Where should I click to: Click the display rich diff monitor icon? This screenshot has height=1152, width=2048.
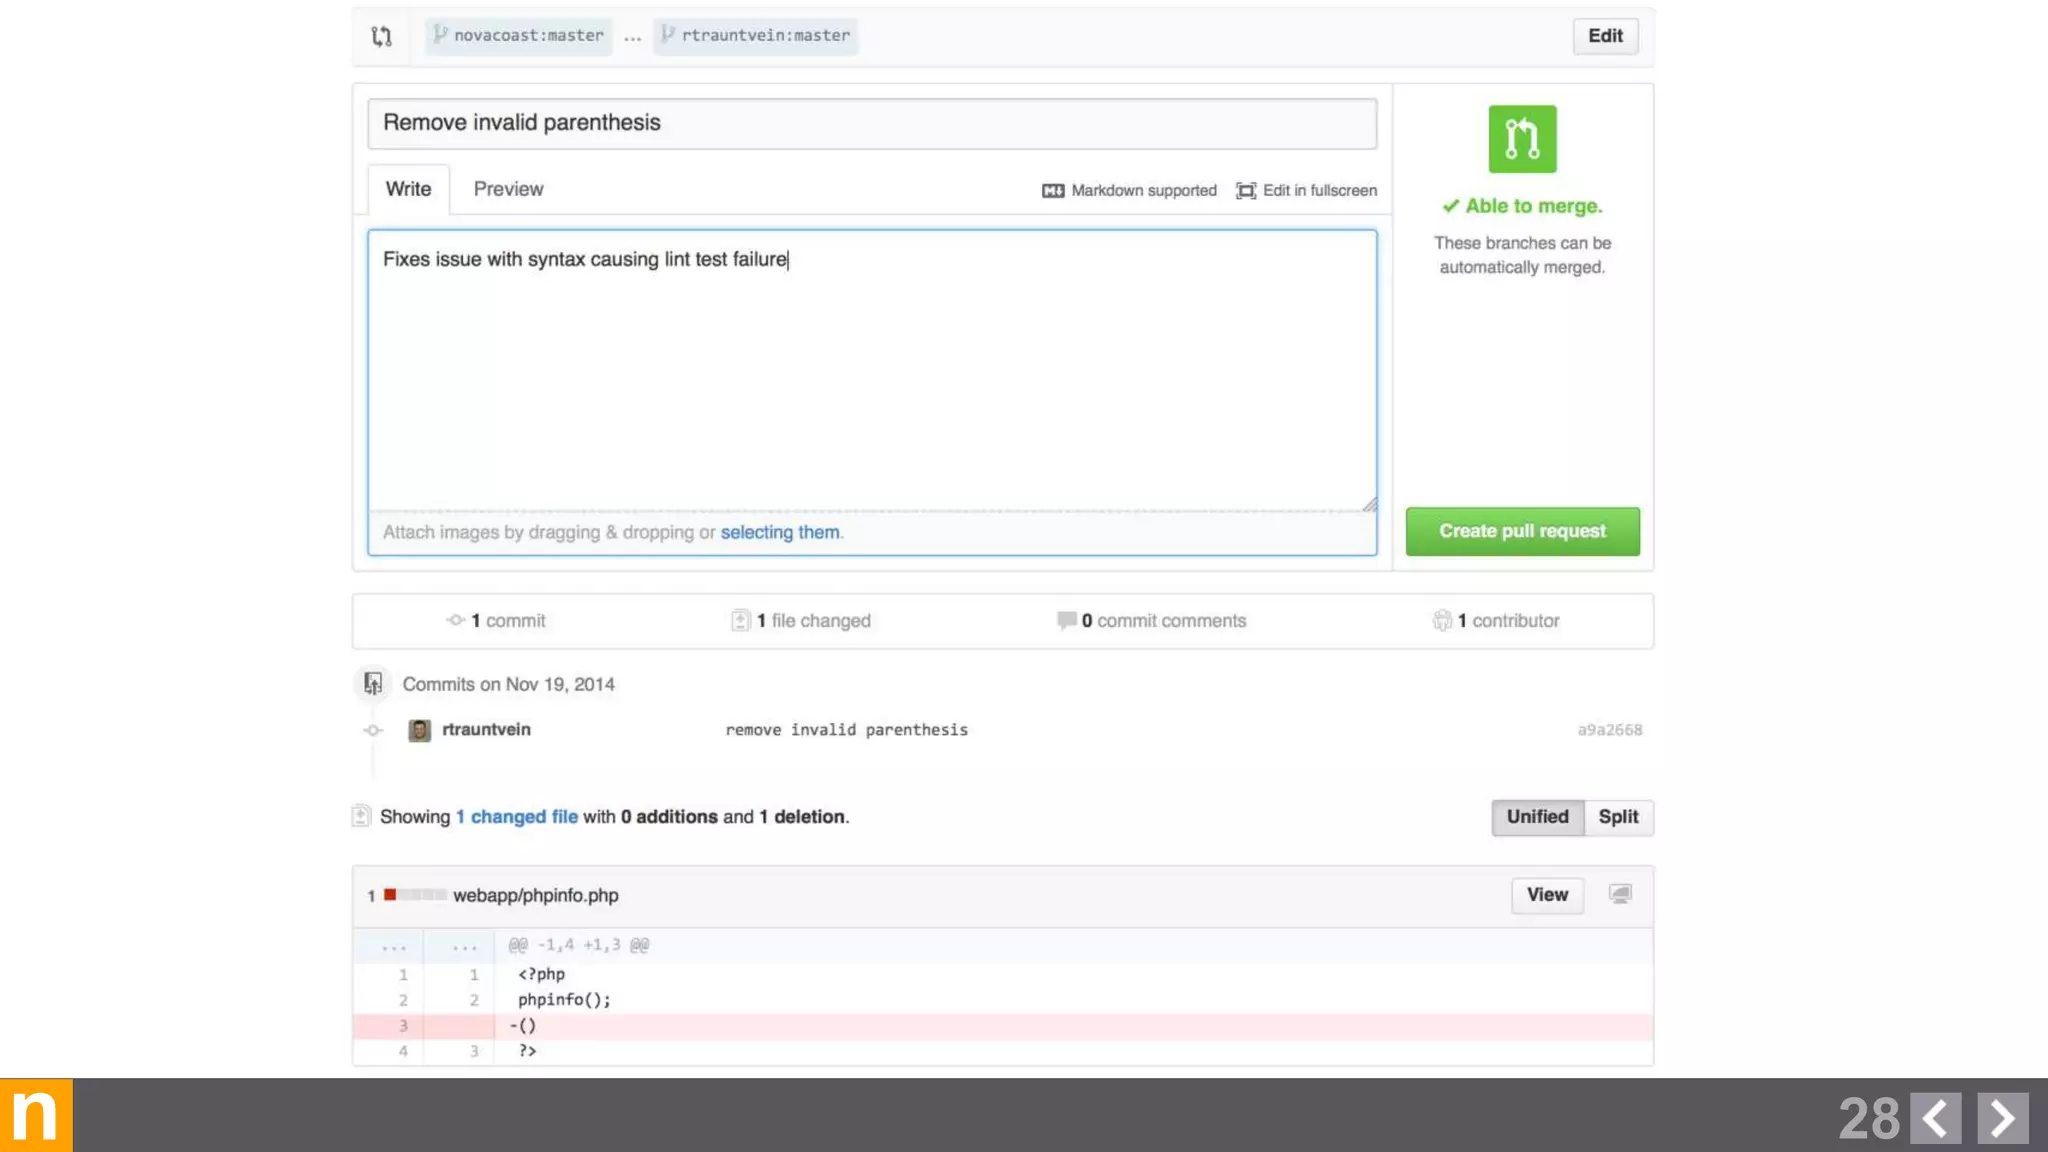tap(1620, 894)
